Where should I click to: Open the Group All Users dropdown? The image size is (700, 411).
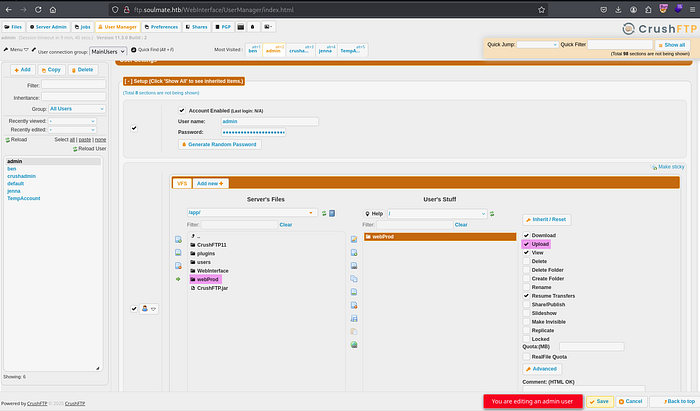pyautogui.click(x=77, y=109)
